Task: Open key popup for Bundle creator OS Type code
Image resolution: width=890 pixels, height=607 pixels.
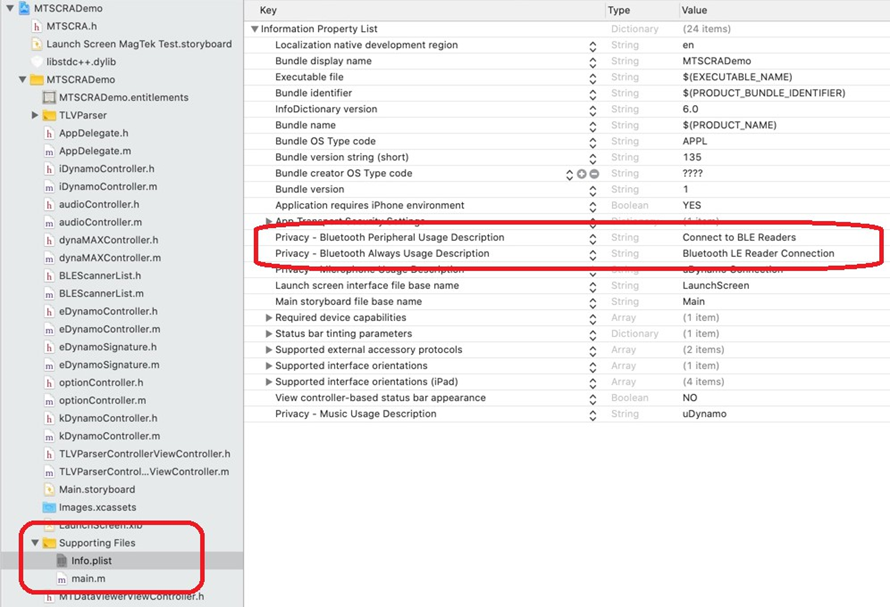Action: coord(569,174)
